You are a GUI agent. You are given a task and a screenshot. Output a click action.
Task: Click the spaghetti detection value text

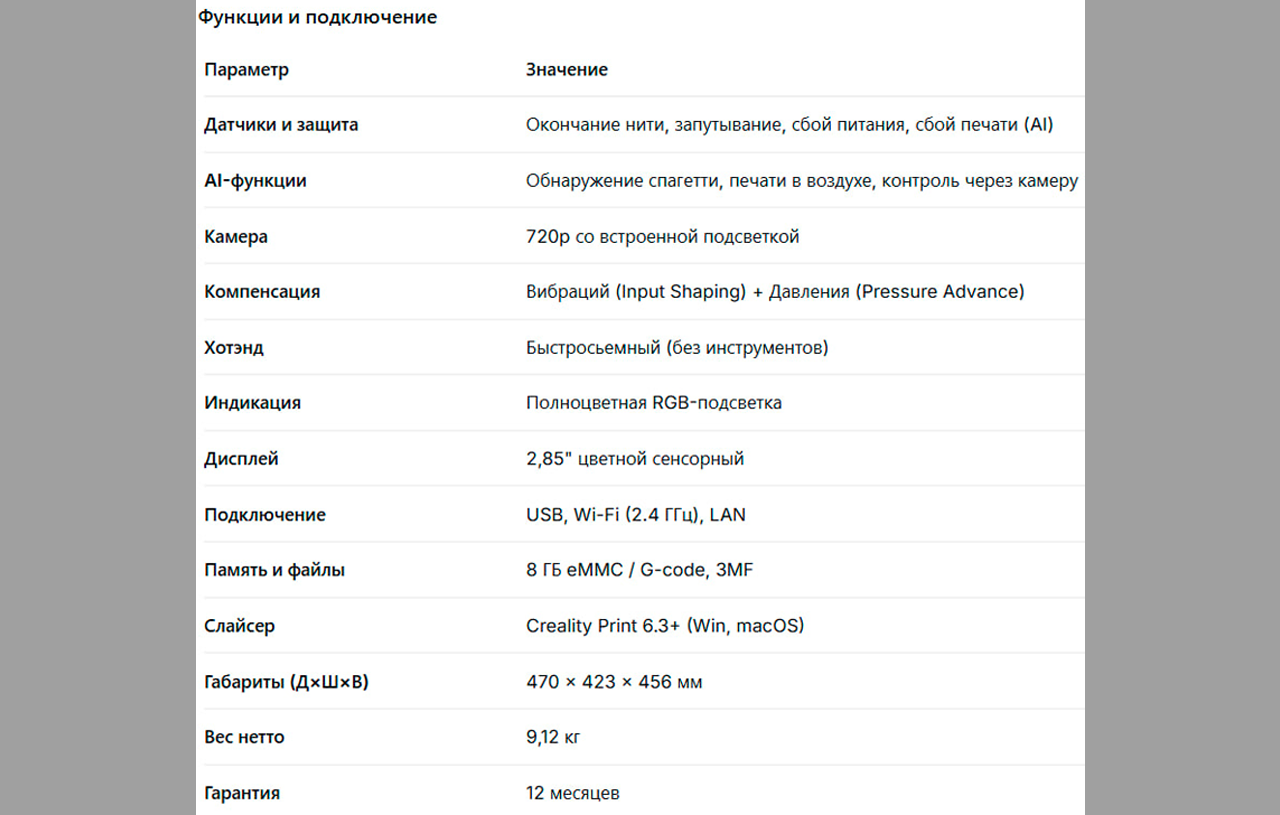(801, 181)
